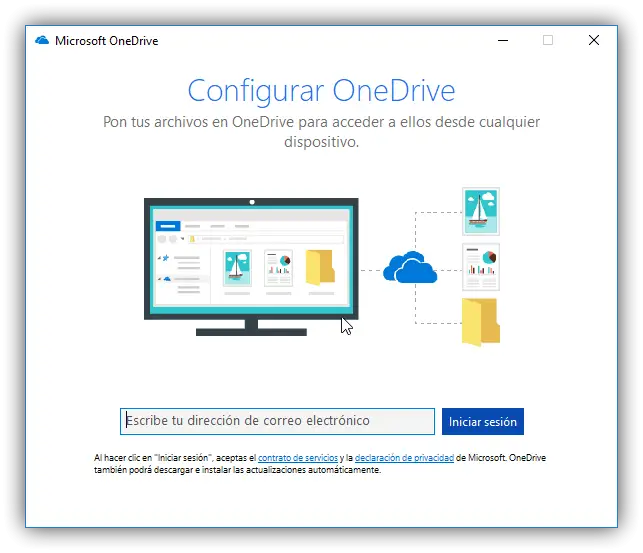Viewport: 643px width, 553px height.
Task: Click the Iniciar sesión button
Action: click(483, 421)
